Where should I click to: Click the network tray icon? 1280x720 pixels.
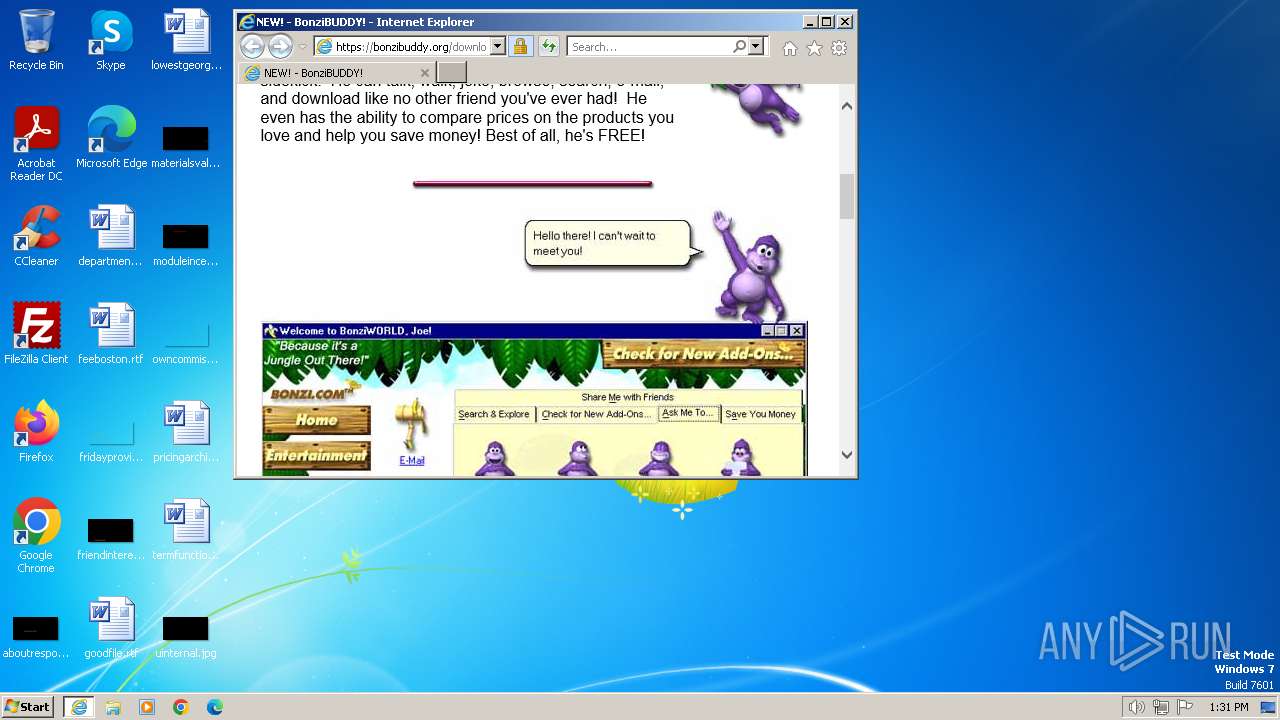point(1161,707)
